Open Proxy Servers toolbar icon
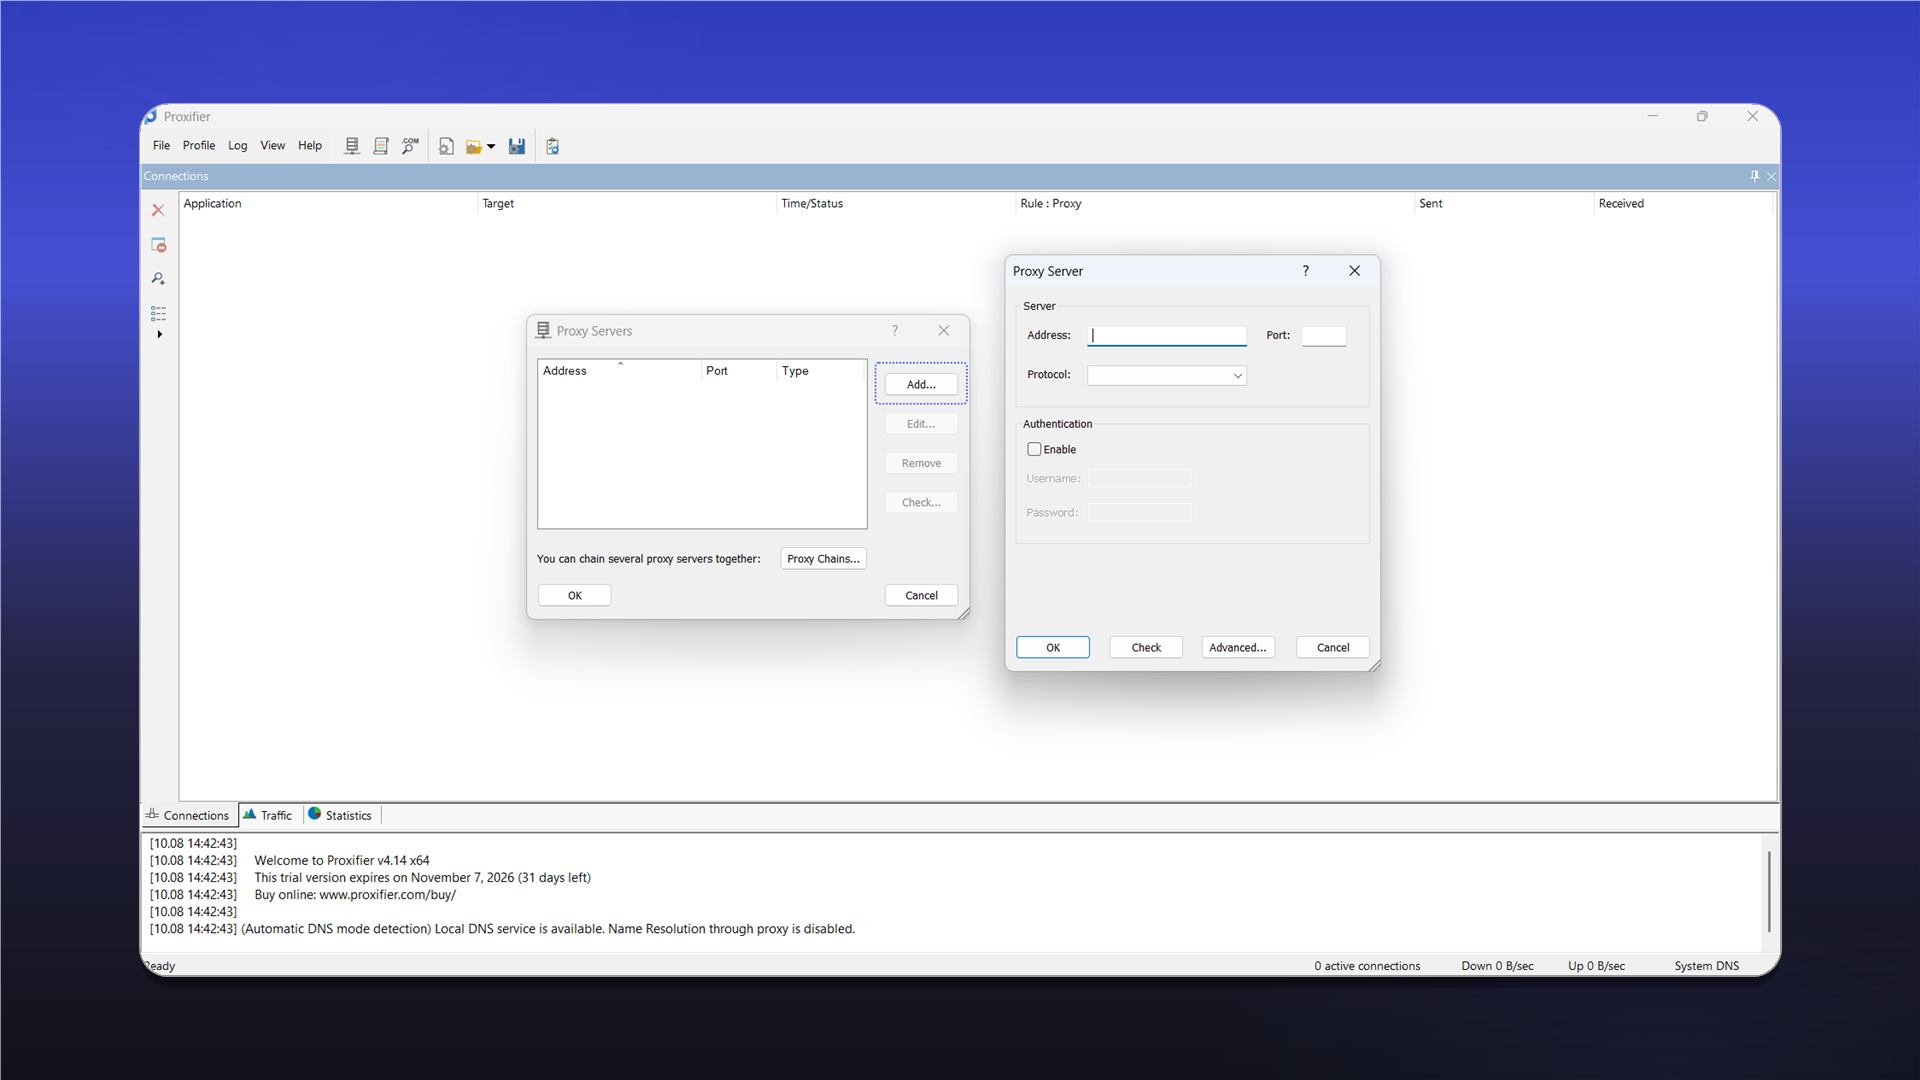Screen dimensions: 1920x1080 pyautogui.click(x=352, y=146)
